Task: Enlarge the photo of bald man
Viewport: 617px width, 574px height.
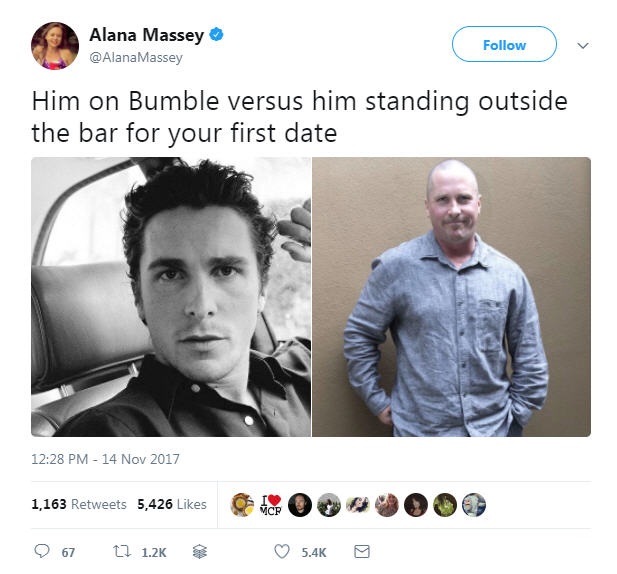Action: point(451,297)
